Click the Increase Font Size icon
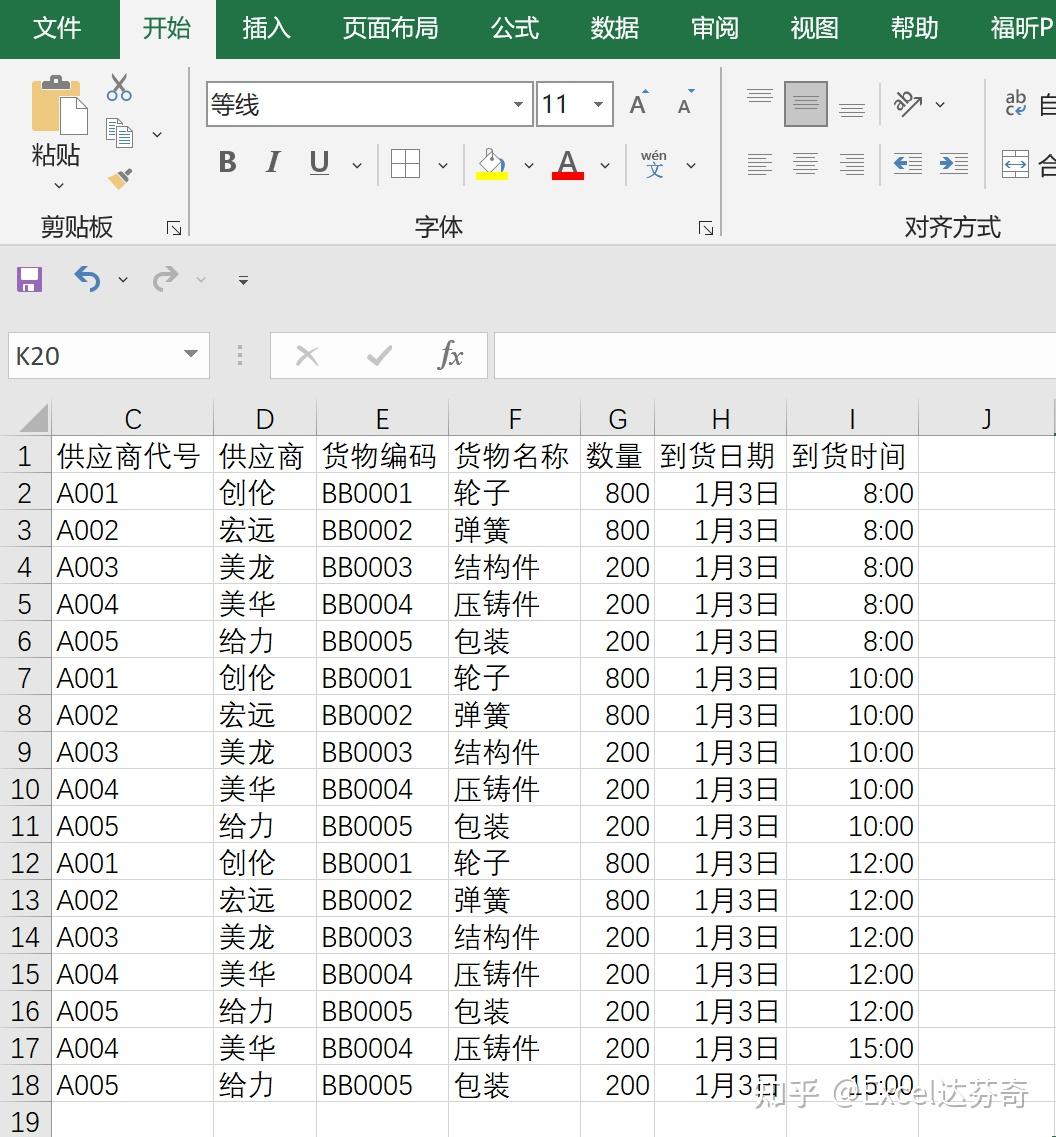The image size is (1056, 1137). [x=637, y=102]
